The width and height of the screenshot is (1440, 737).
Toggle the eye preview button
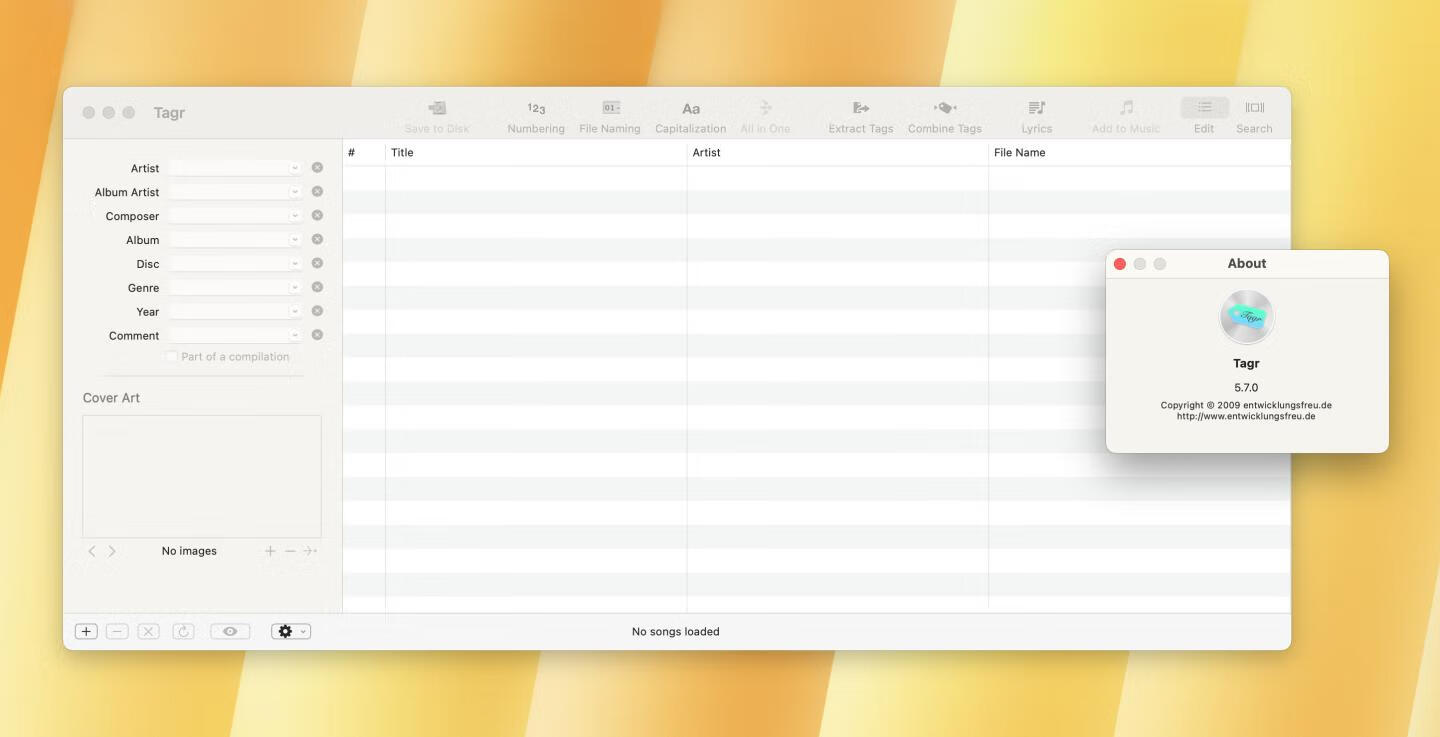coord(230,632)
